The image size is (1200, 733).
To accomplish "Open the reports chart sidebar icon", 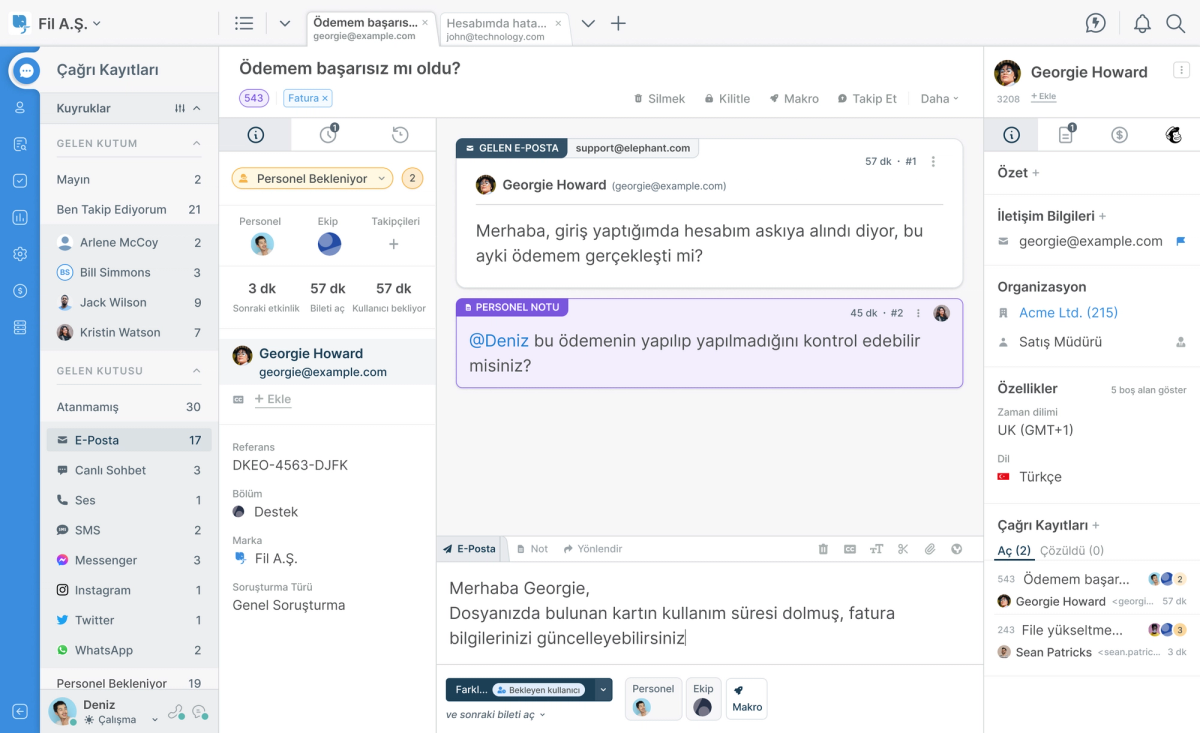I will pyautogui.click(x=20, y=217).
